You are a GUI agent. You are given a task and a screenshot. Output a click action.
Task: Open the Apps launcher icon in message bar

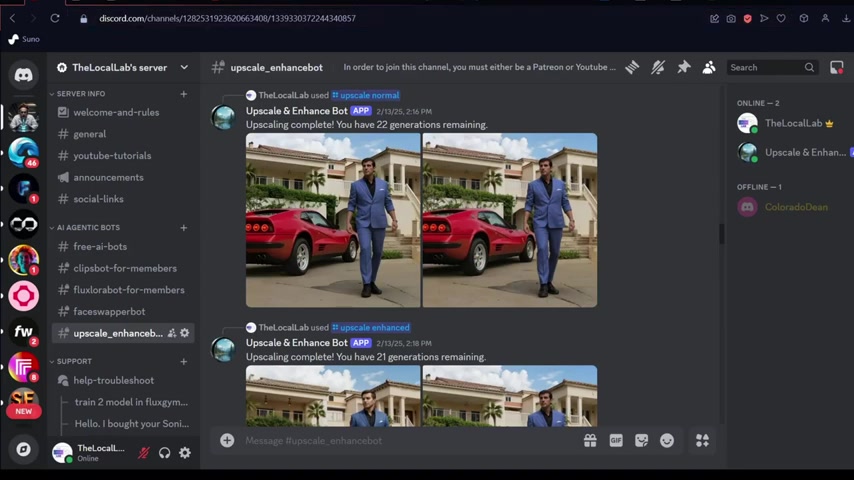(702, 440)
